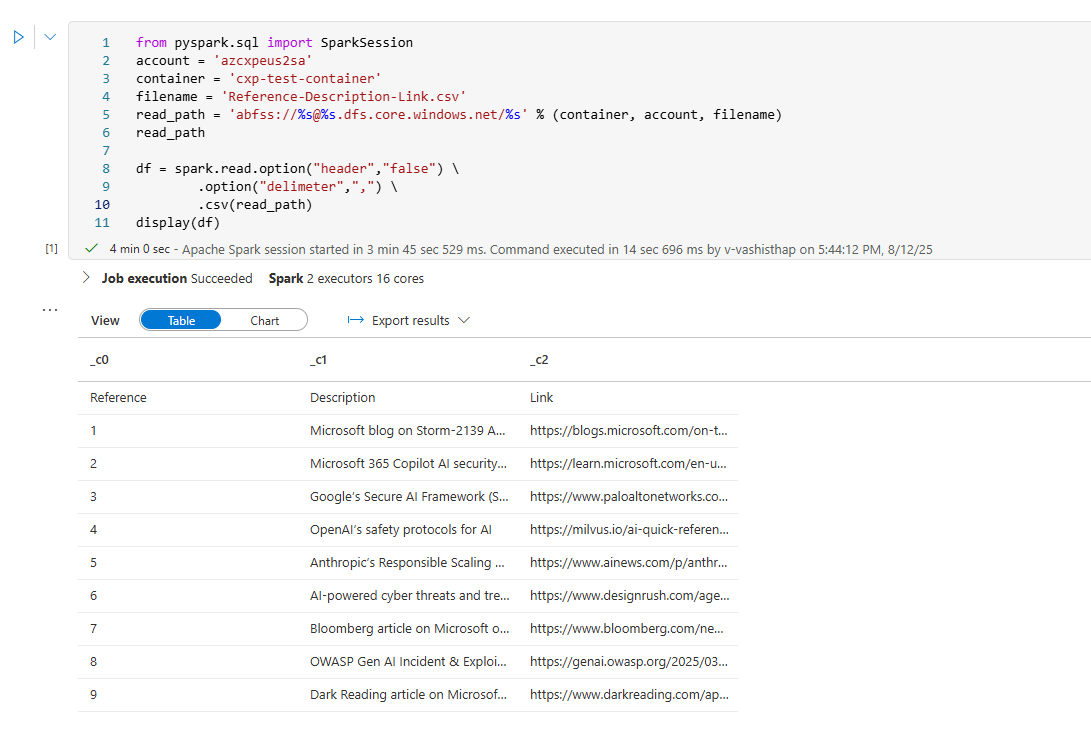The height and width of the screenshot is (735, 1091).
Task: Select Google's Secure AI Framework cell
Action: tap(409, 497)
